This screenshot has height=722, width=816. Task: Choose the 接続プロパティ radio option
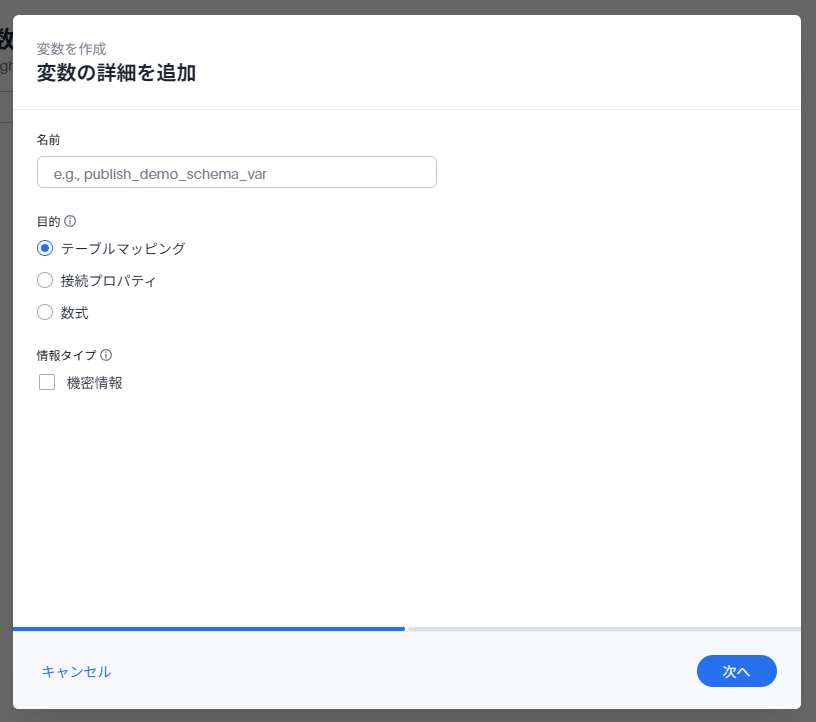click(45, 280)
